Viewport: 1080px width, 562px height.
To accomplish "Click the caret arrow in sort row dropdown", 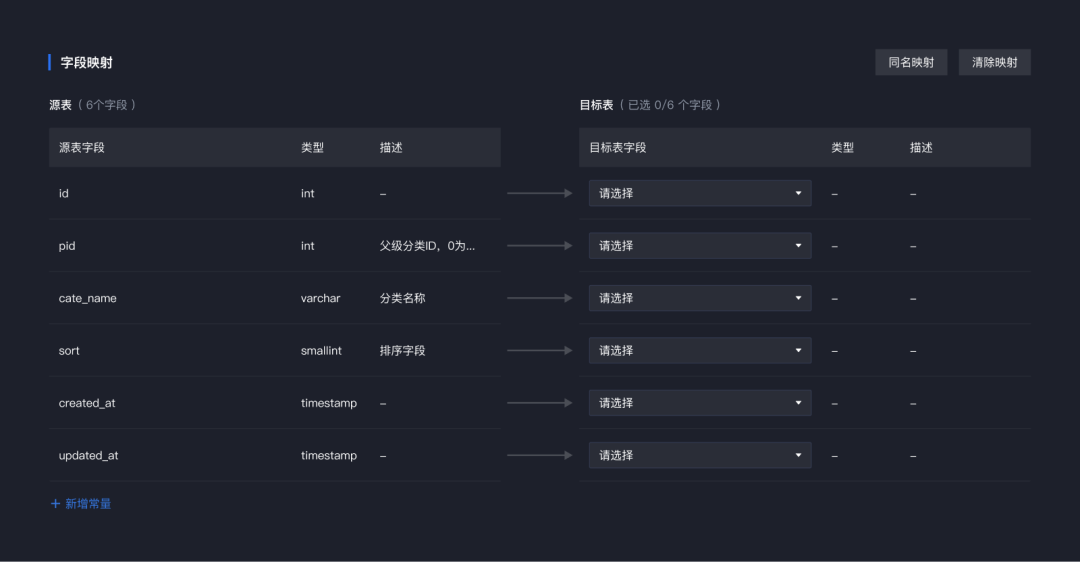I will (798, 350).
